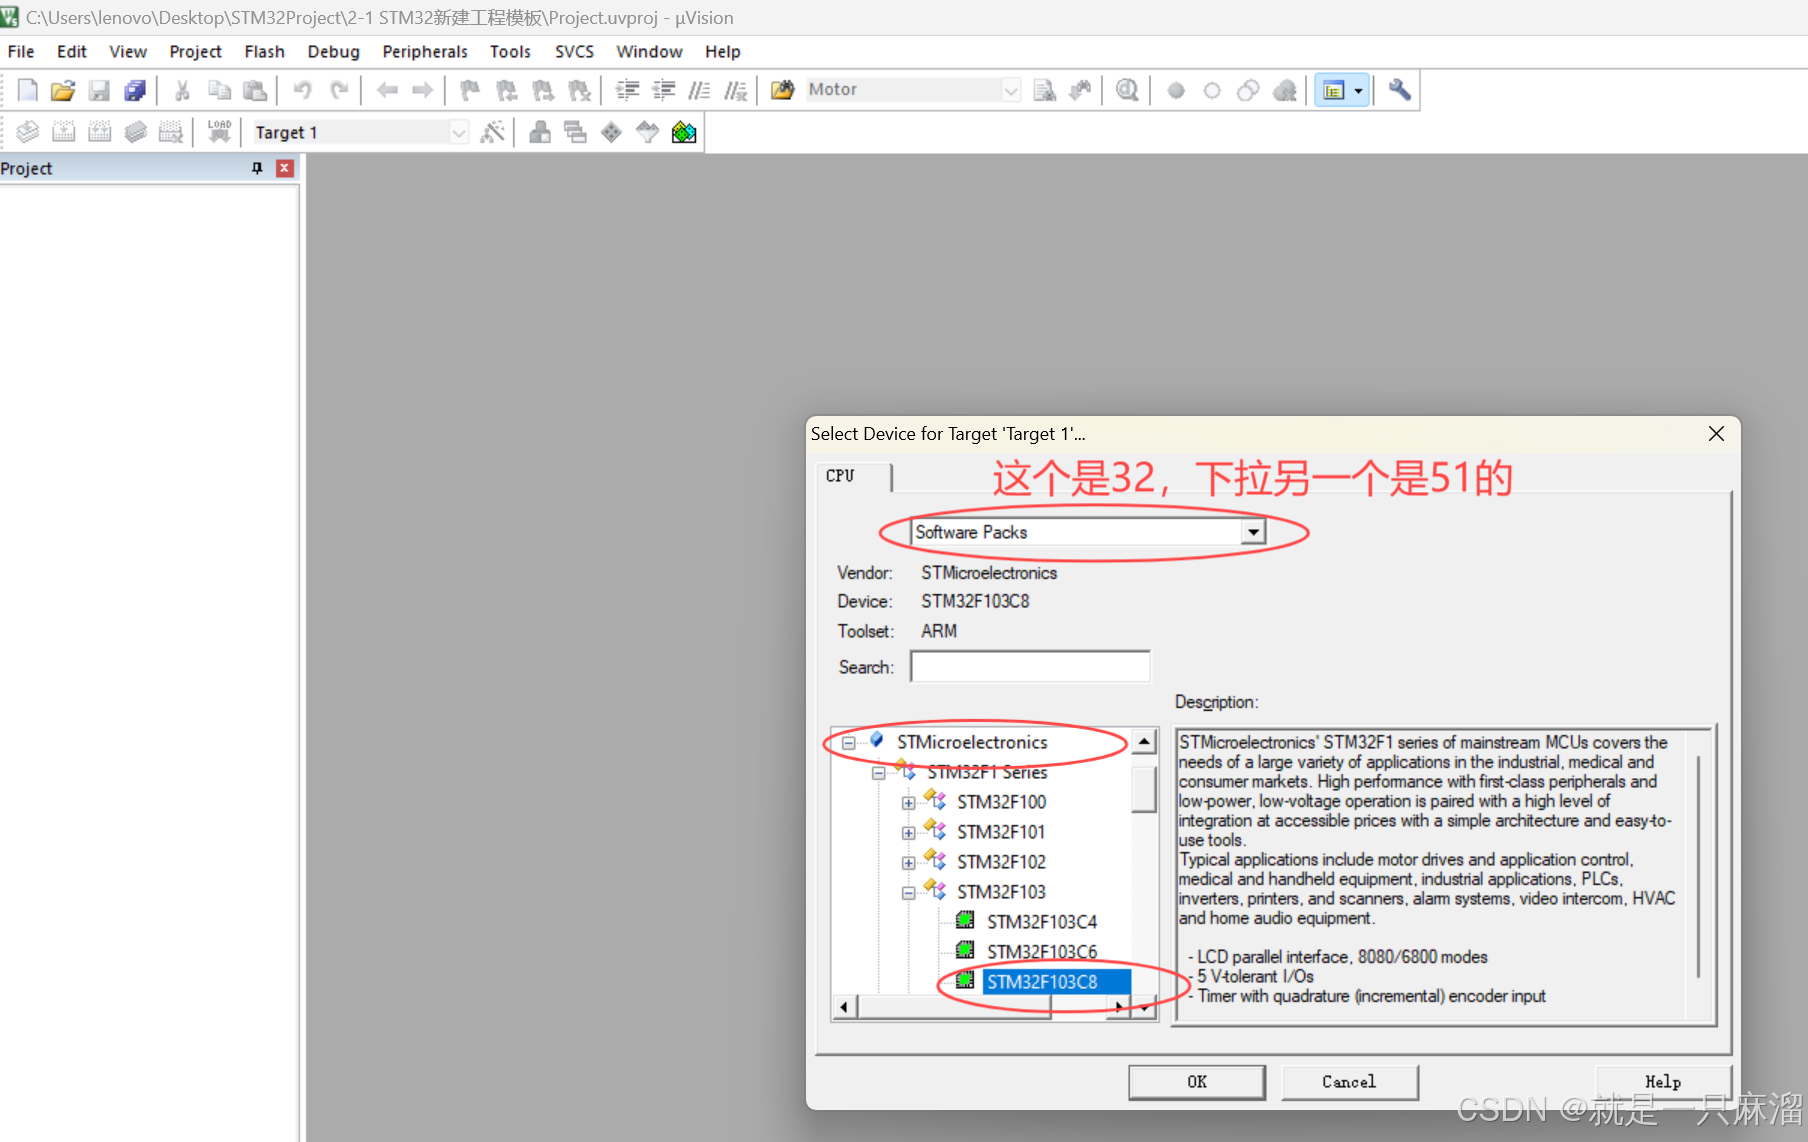This screenshot has width=1808, height=1142.
Task: Expand the STM32F102 node
Action: [908, 863]
